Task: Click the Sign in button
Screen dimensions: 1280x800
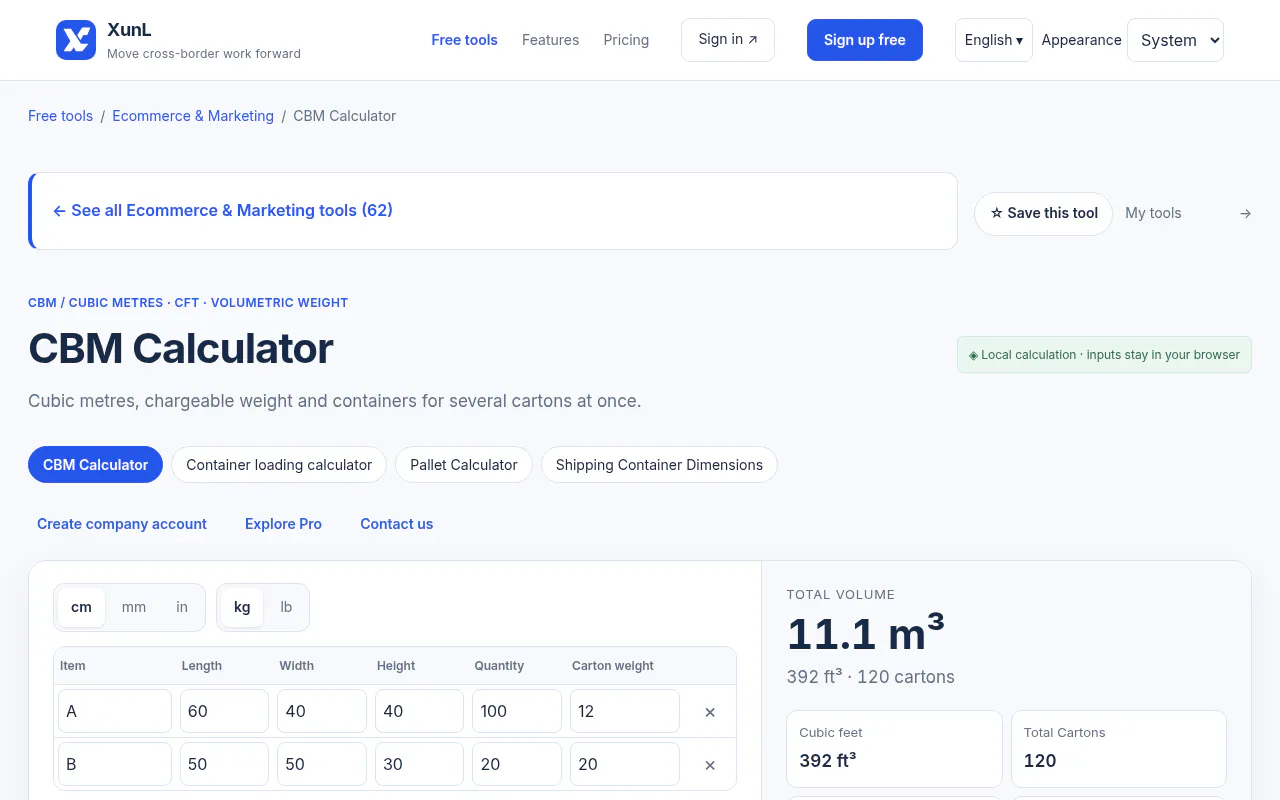Action: (x=728, y=40)
